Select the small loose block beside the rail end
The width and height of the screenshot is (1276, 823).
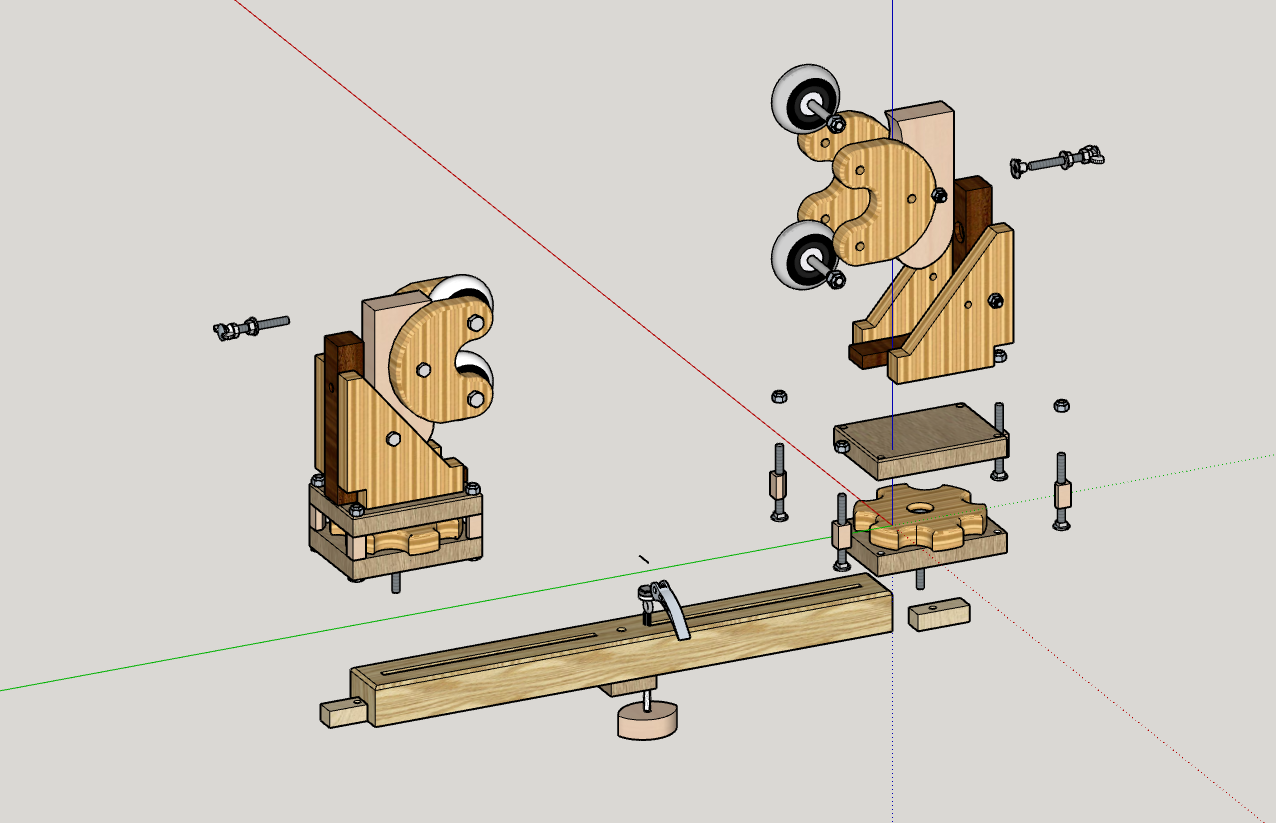click(x=939, y=613)
